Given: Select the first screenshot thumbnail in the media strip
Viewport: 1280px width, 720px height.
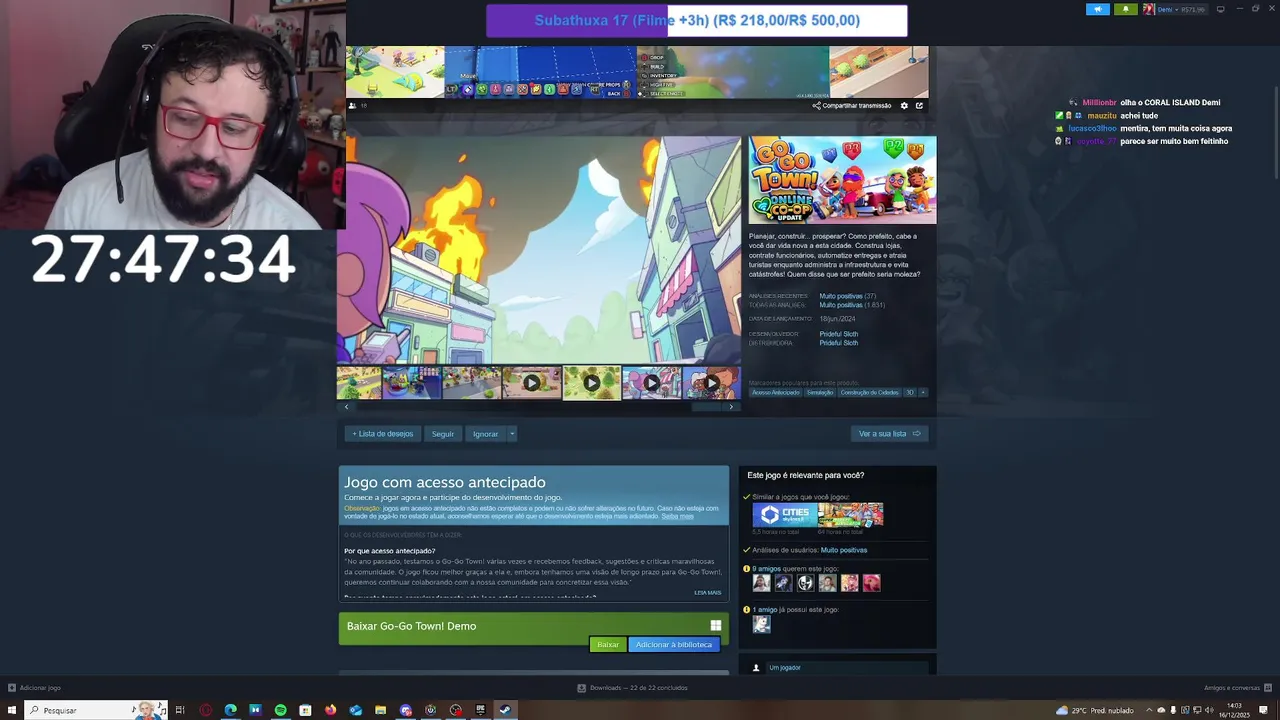Looking at the screenshot, I should (358, 383).
